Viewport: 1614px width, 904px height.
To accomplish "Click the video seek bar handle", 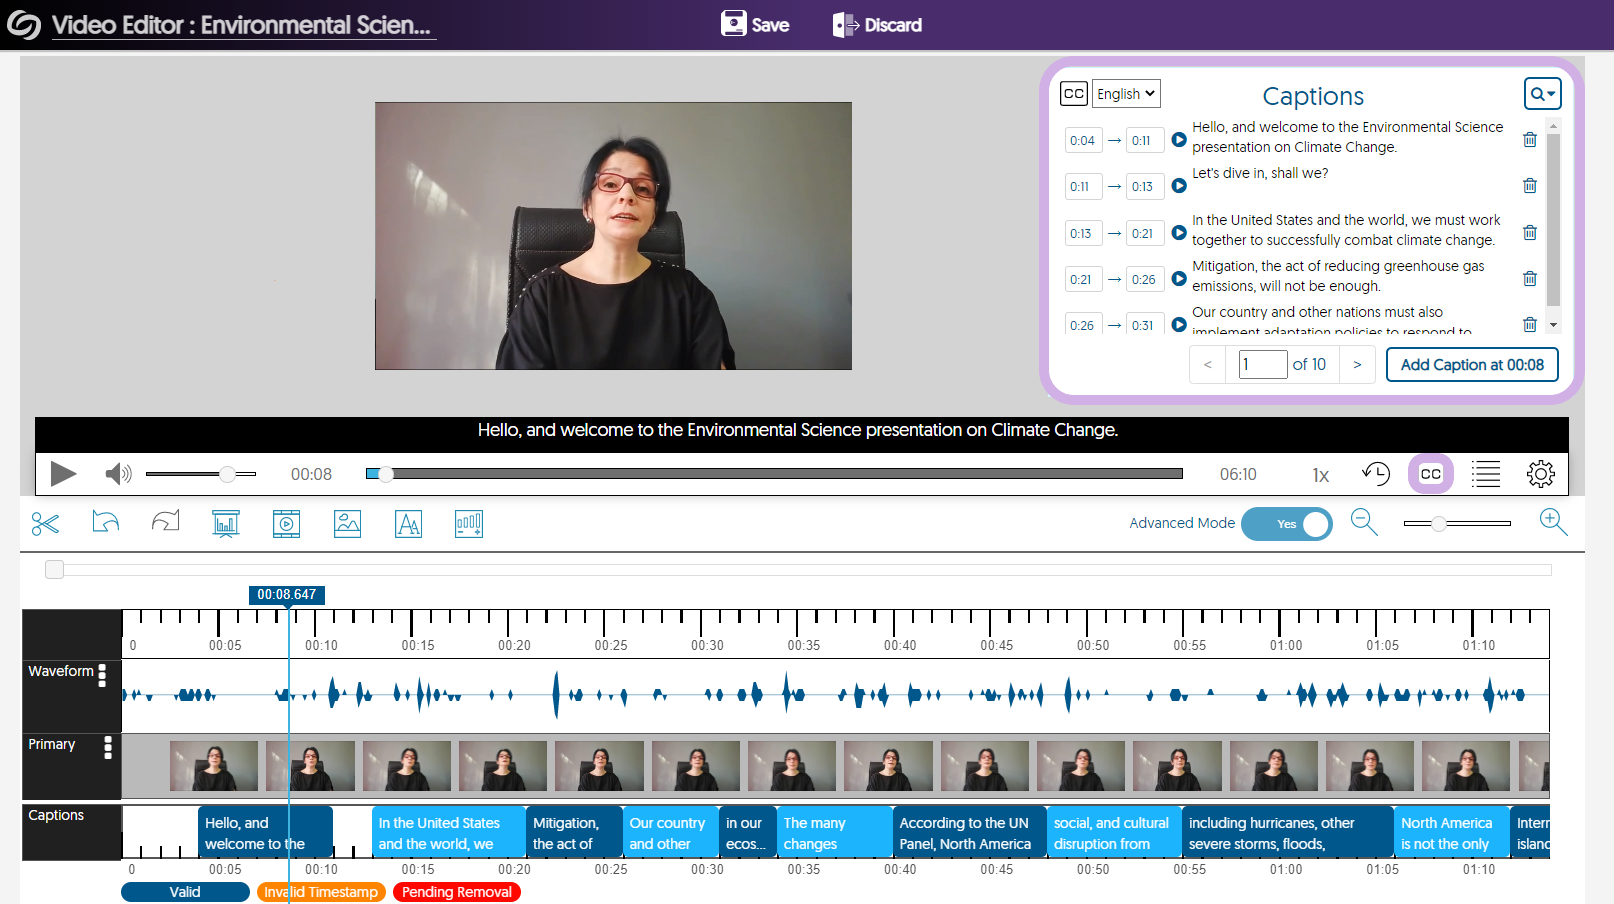I will tap(385, 474).
